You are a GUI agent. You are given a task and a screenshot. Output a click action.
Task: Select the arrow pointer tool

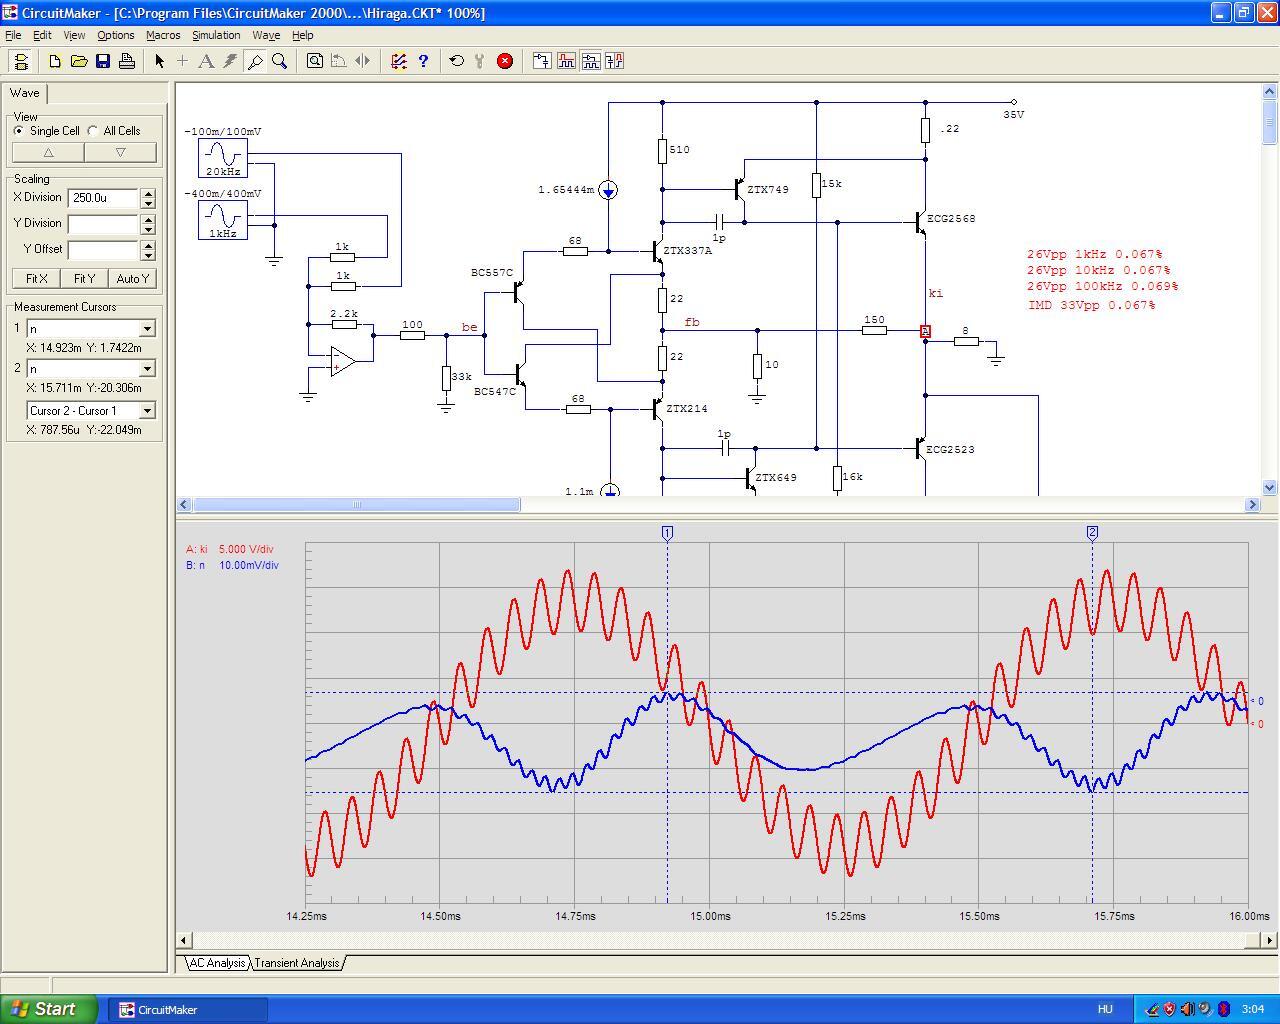pyautogui.click(x=159, y=61)
